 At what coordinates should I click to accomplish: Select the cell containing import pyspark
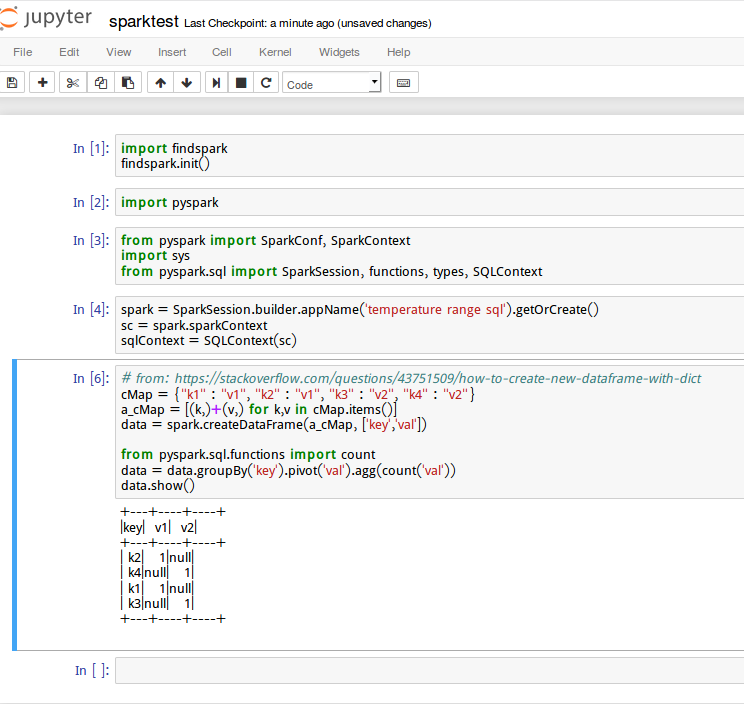point(429,203)
